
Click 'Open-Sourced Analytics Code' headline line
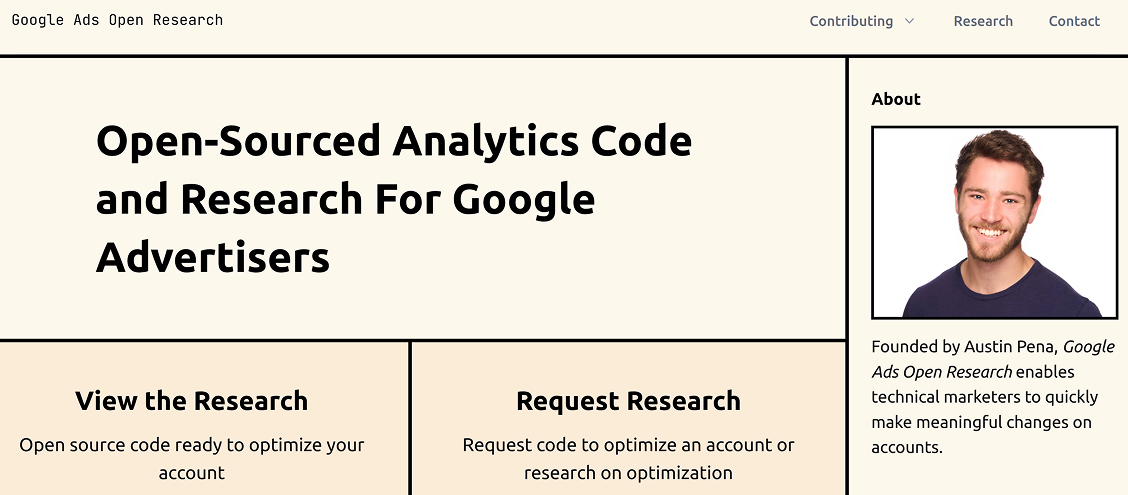pyautogui.click(x=394, y=140)
